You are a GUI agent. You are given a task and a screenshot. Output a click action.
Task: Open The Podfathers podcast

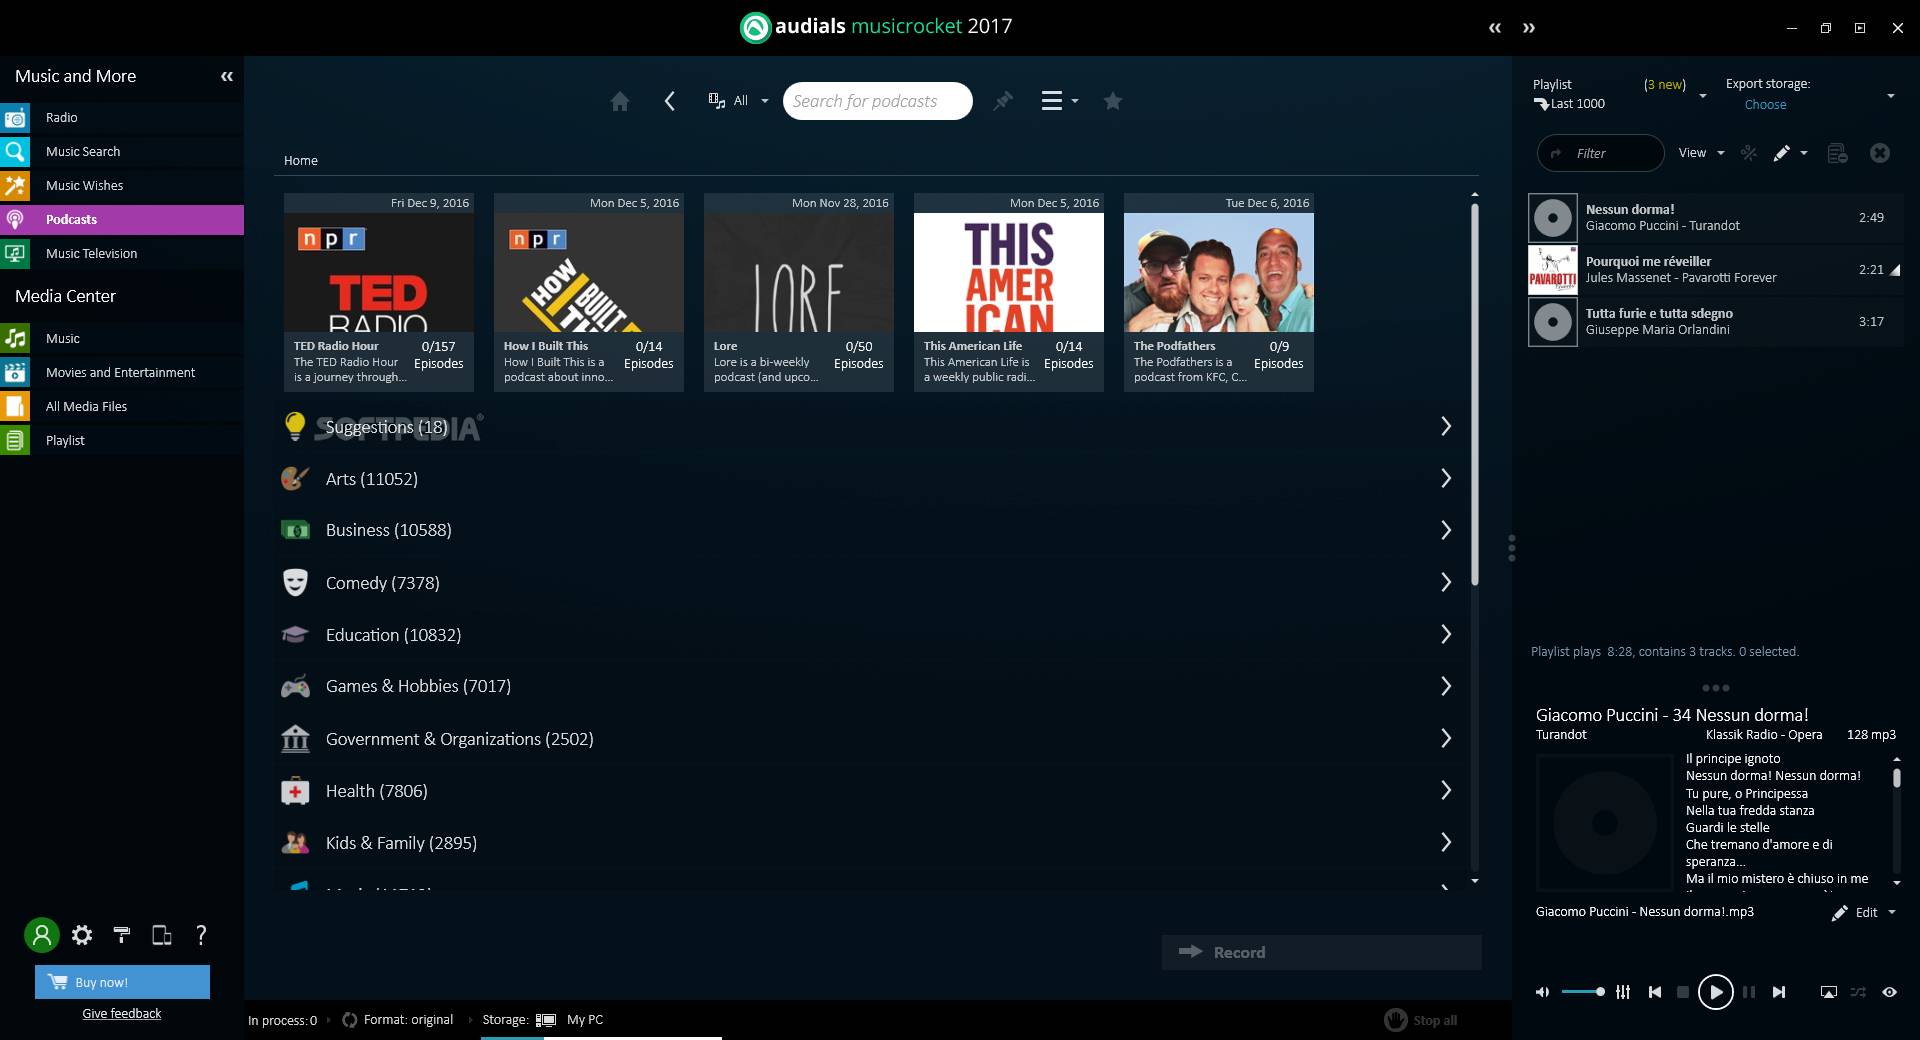[1219, 292]
